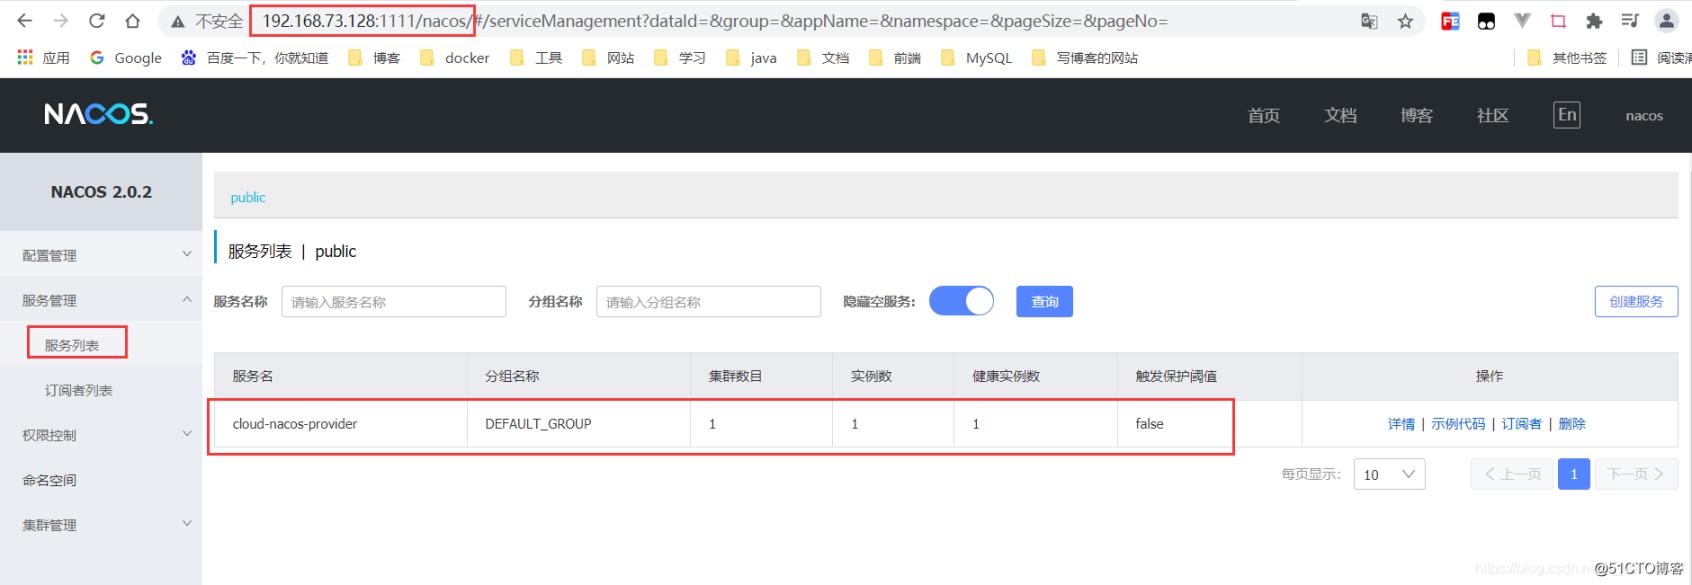Expand the 集群管理 sidebar menu
1692x585 pixels.
pyautogui.click(x=101, y=525)
